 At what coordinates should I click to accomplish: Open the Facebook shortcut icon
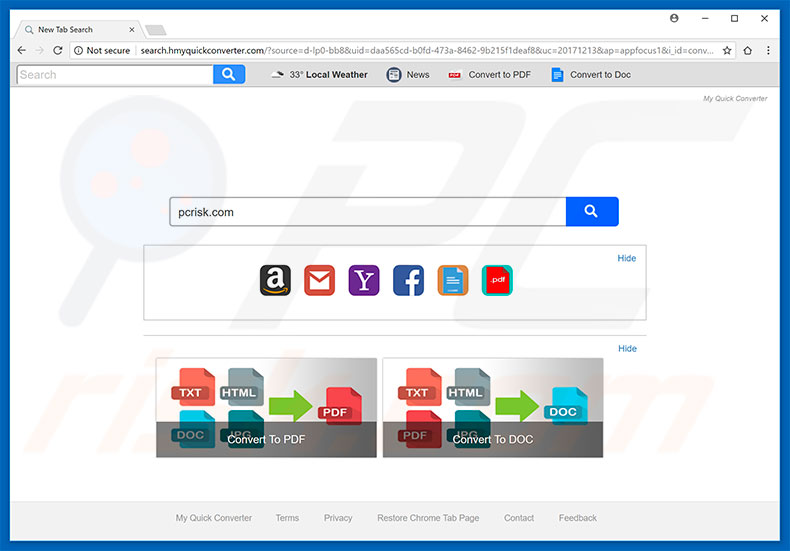click(408, 280)
